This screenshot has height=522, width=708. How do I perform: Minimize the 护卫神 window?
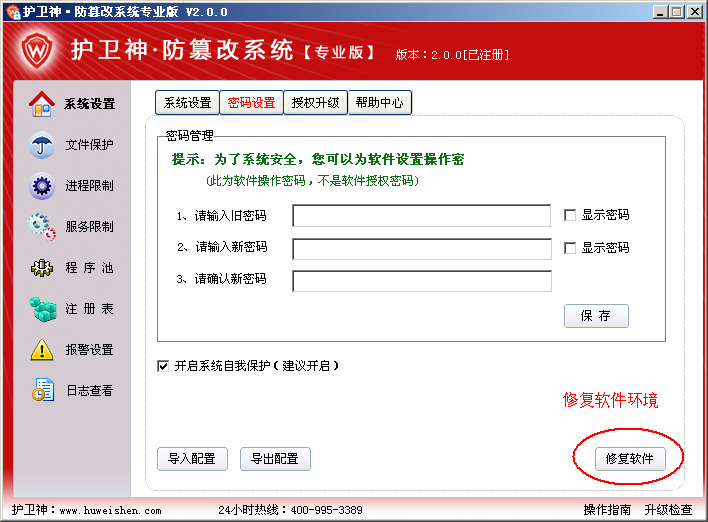click(661, 12)
